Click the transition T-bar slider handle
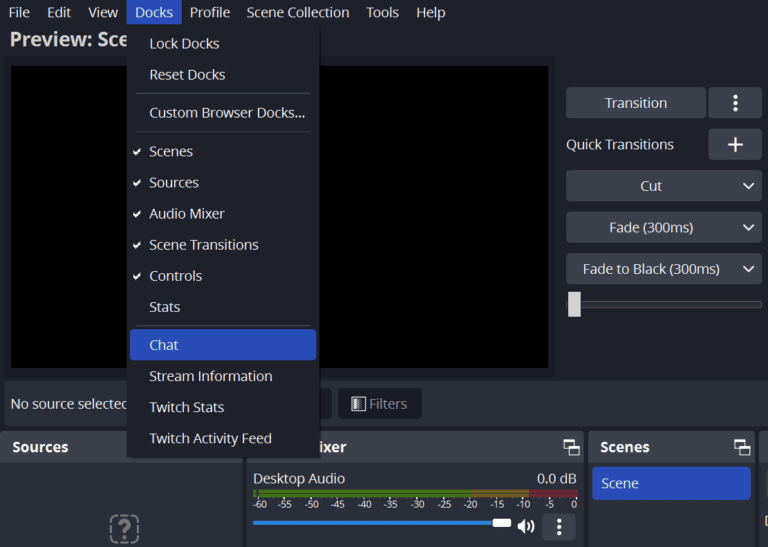Viewport: 768px width, 547px height. 574,305
